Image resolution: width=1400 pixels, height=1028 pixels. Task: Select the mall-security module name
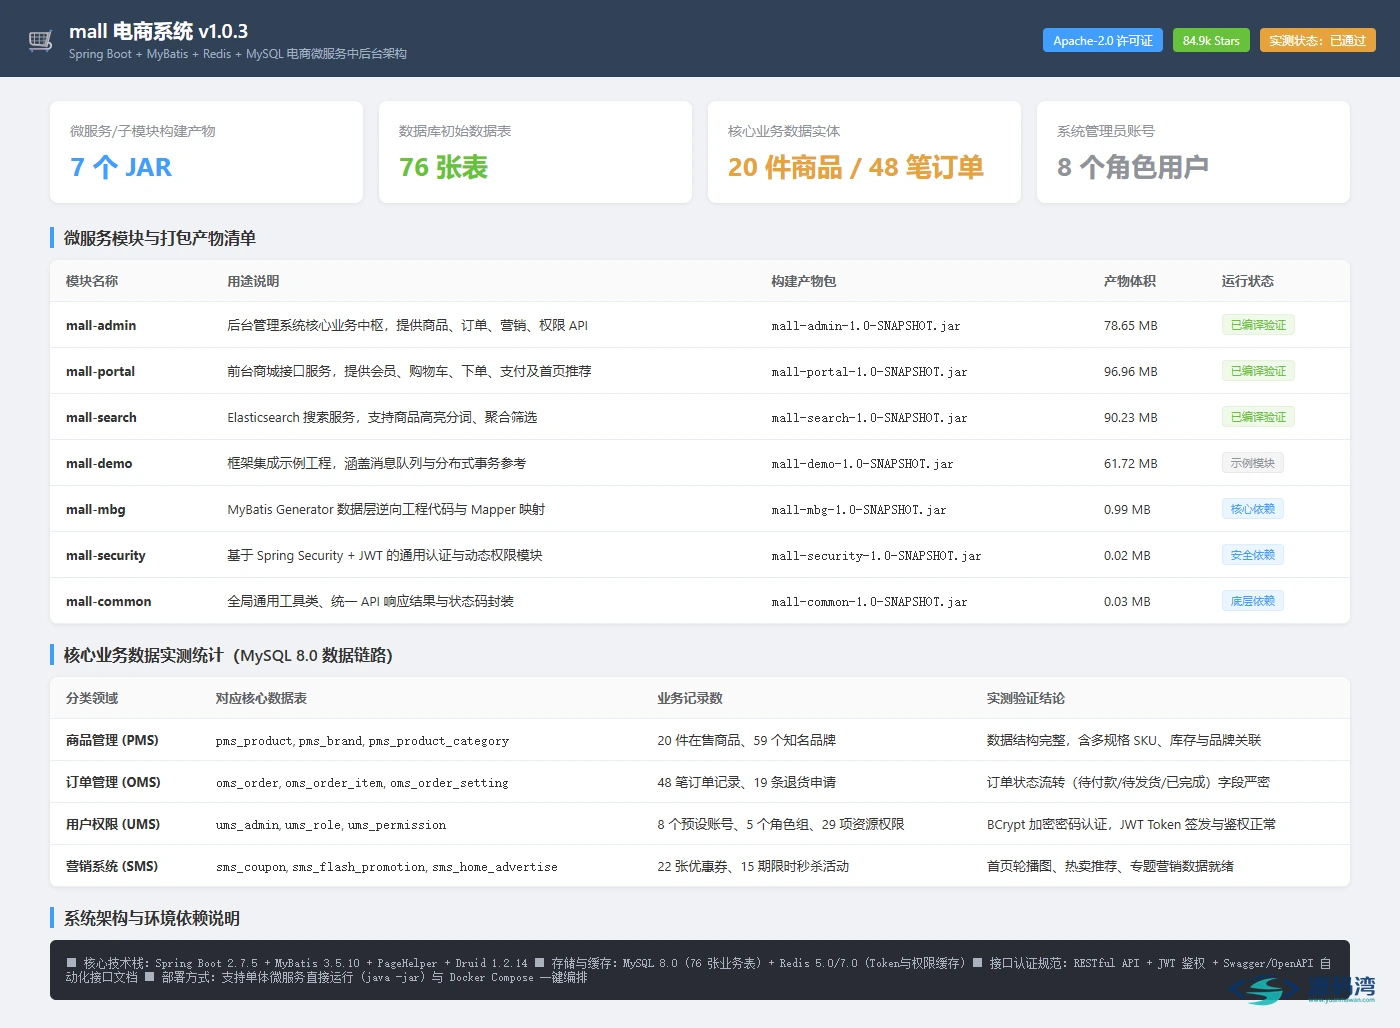[106, 555]
